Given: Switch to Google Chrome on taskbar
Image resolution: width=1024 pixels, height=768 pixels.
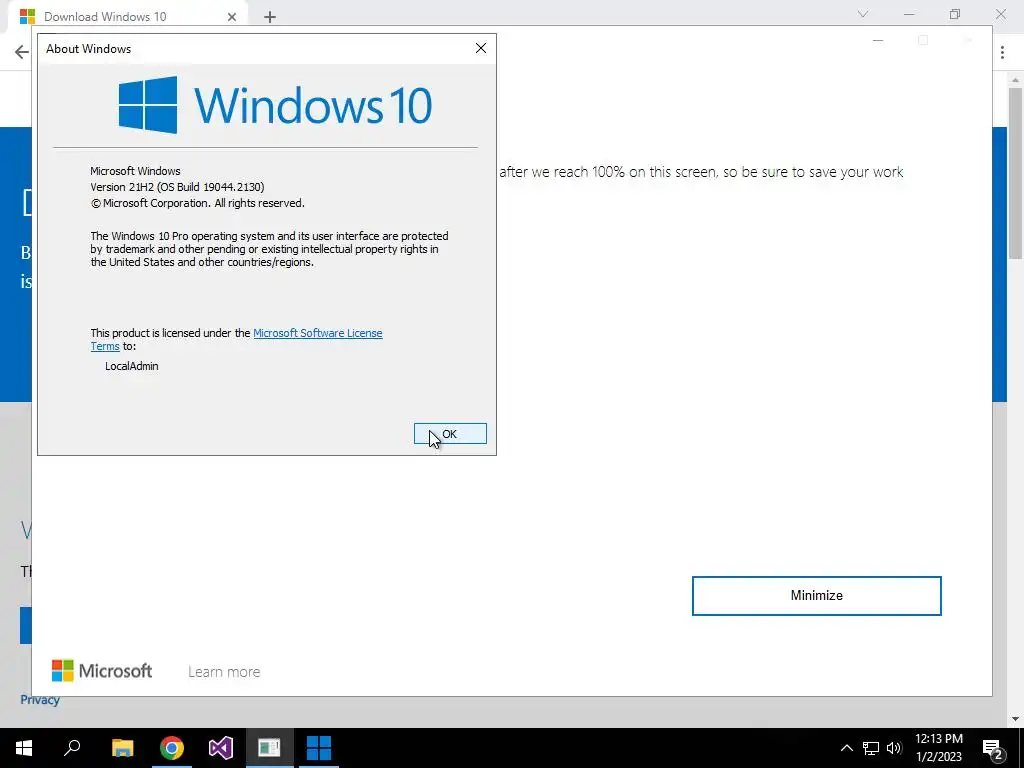Looking at the screenshot, I should (x=172, y=748).
